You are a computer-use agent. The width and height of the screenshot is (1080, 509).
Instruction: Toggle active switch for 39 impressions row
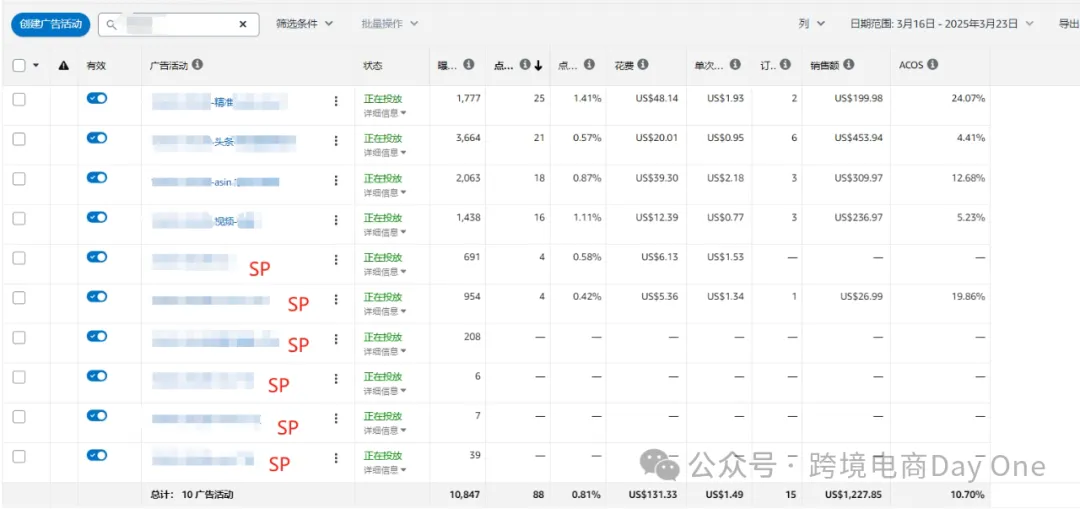[x=97, y=455]
